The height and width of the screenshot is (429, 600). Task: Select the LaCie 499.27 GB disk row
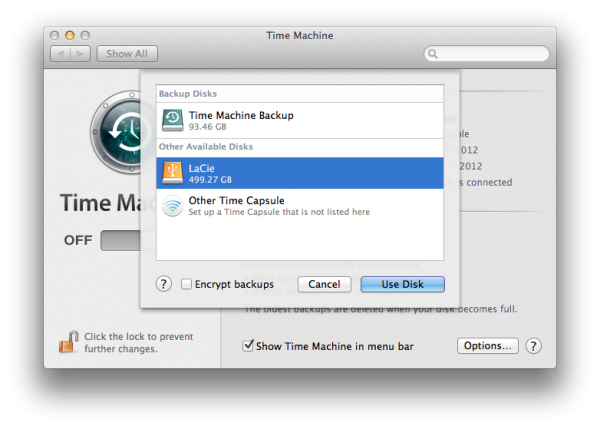300,174
